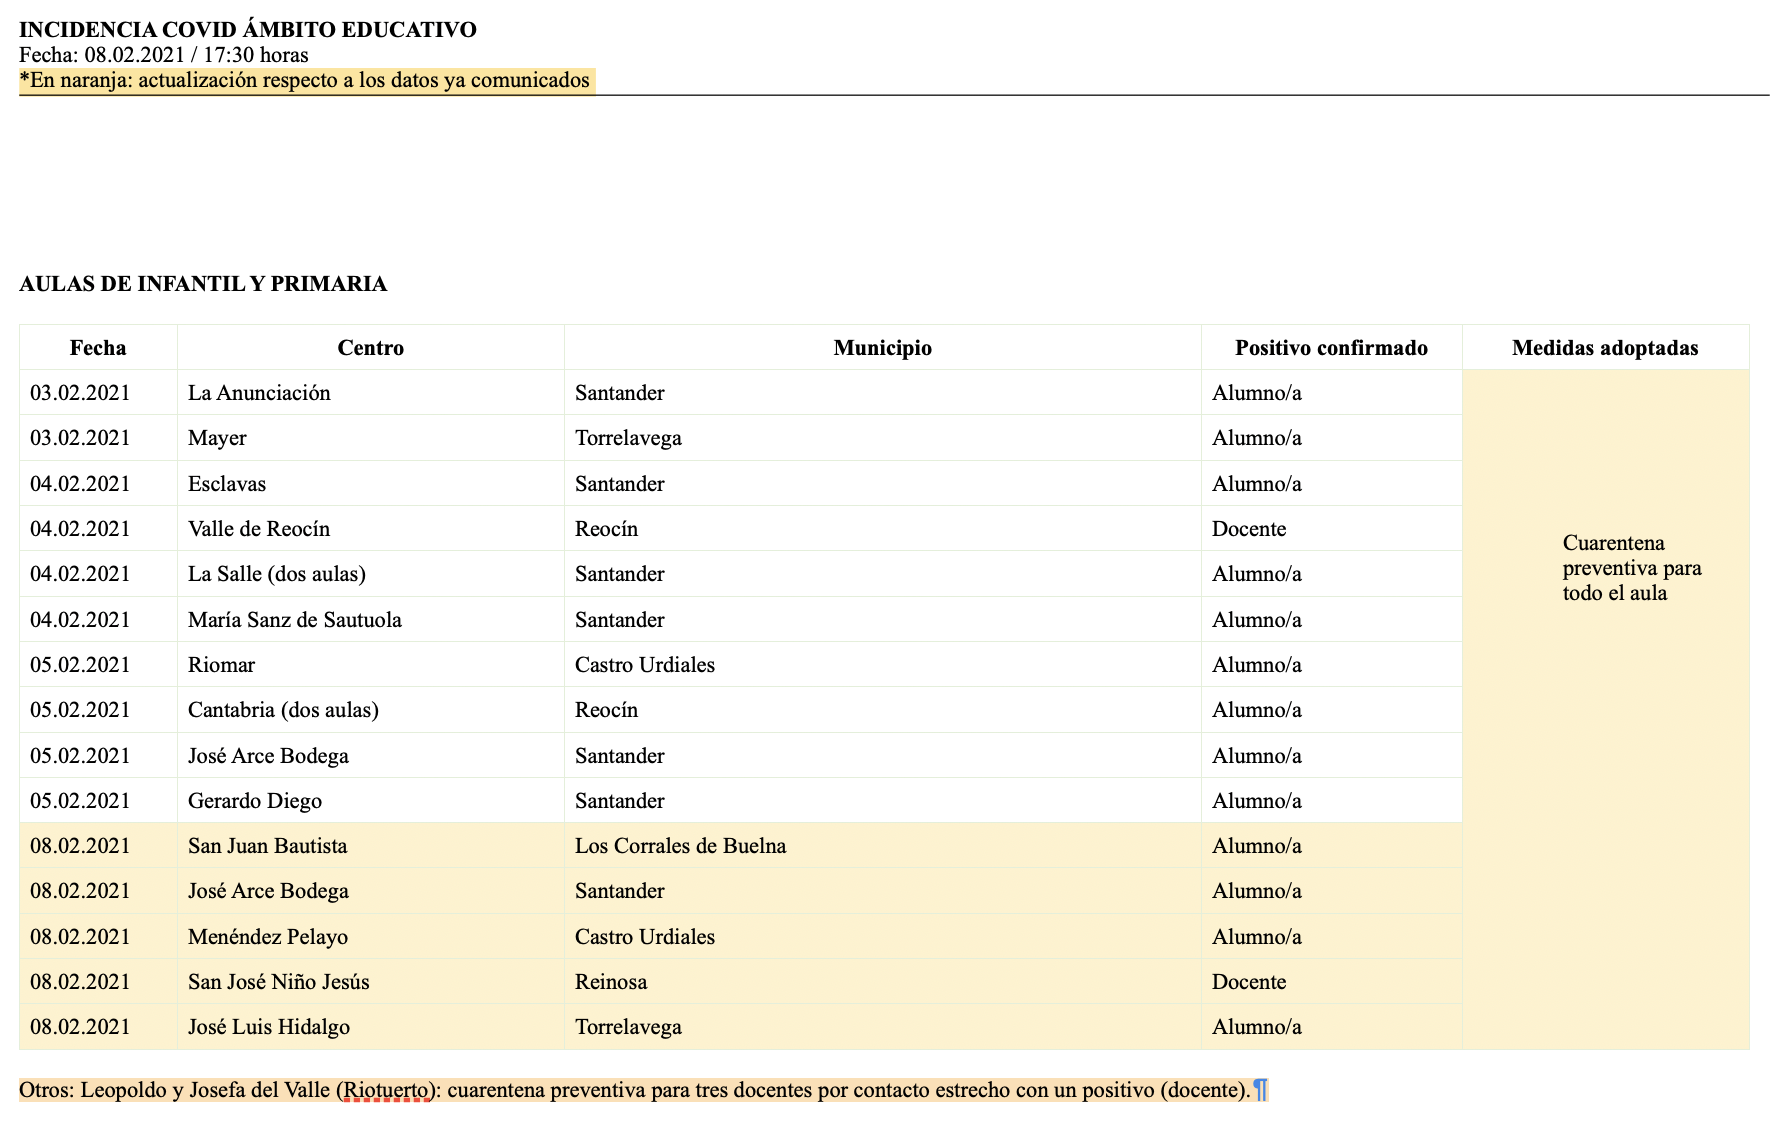Screen dimensions: 1786x1134
Task: Select the Fecha column header
Action: click(x=98, y=348)
